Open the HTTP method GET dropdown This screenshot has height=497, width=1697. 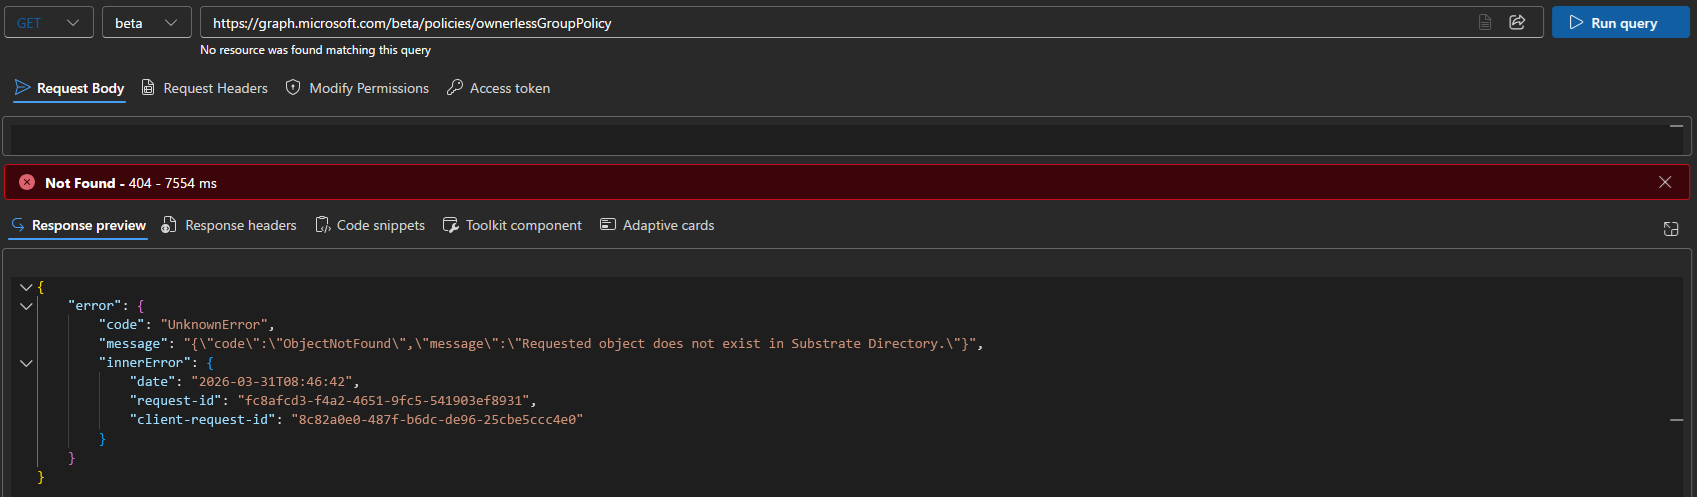coord(49,23)
